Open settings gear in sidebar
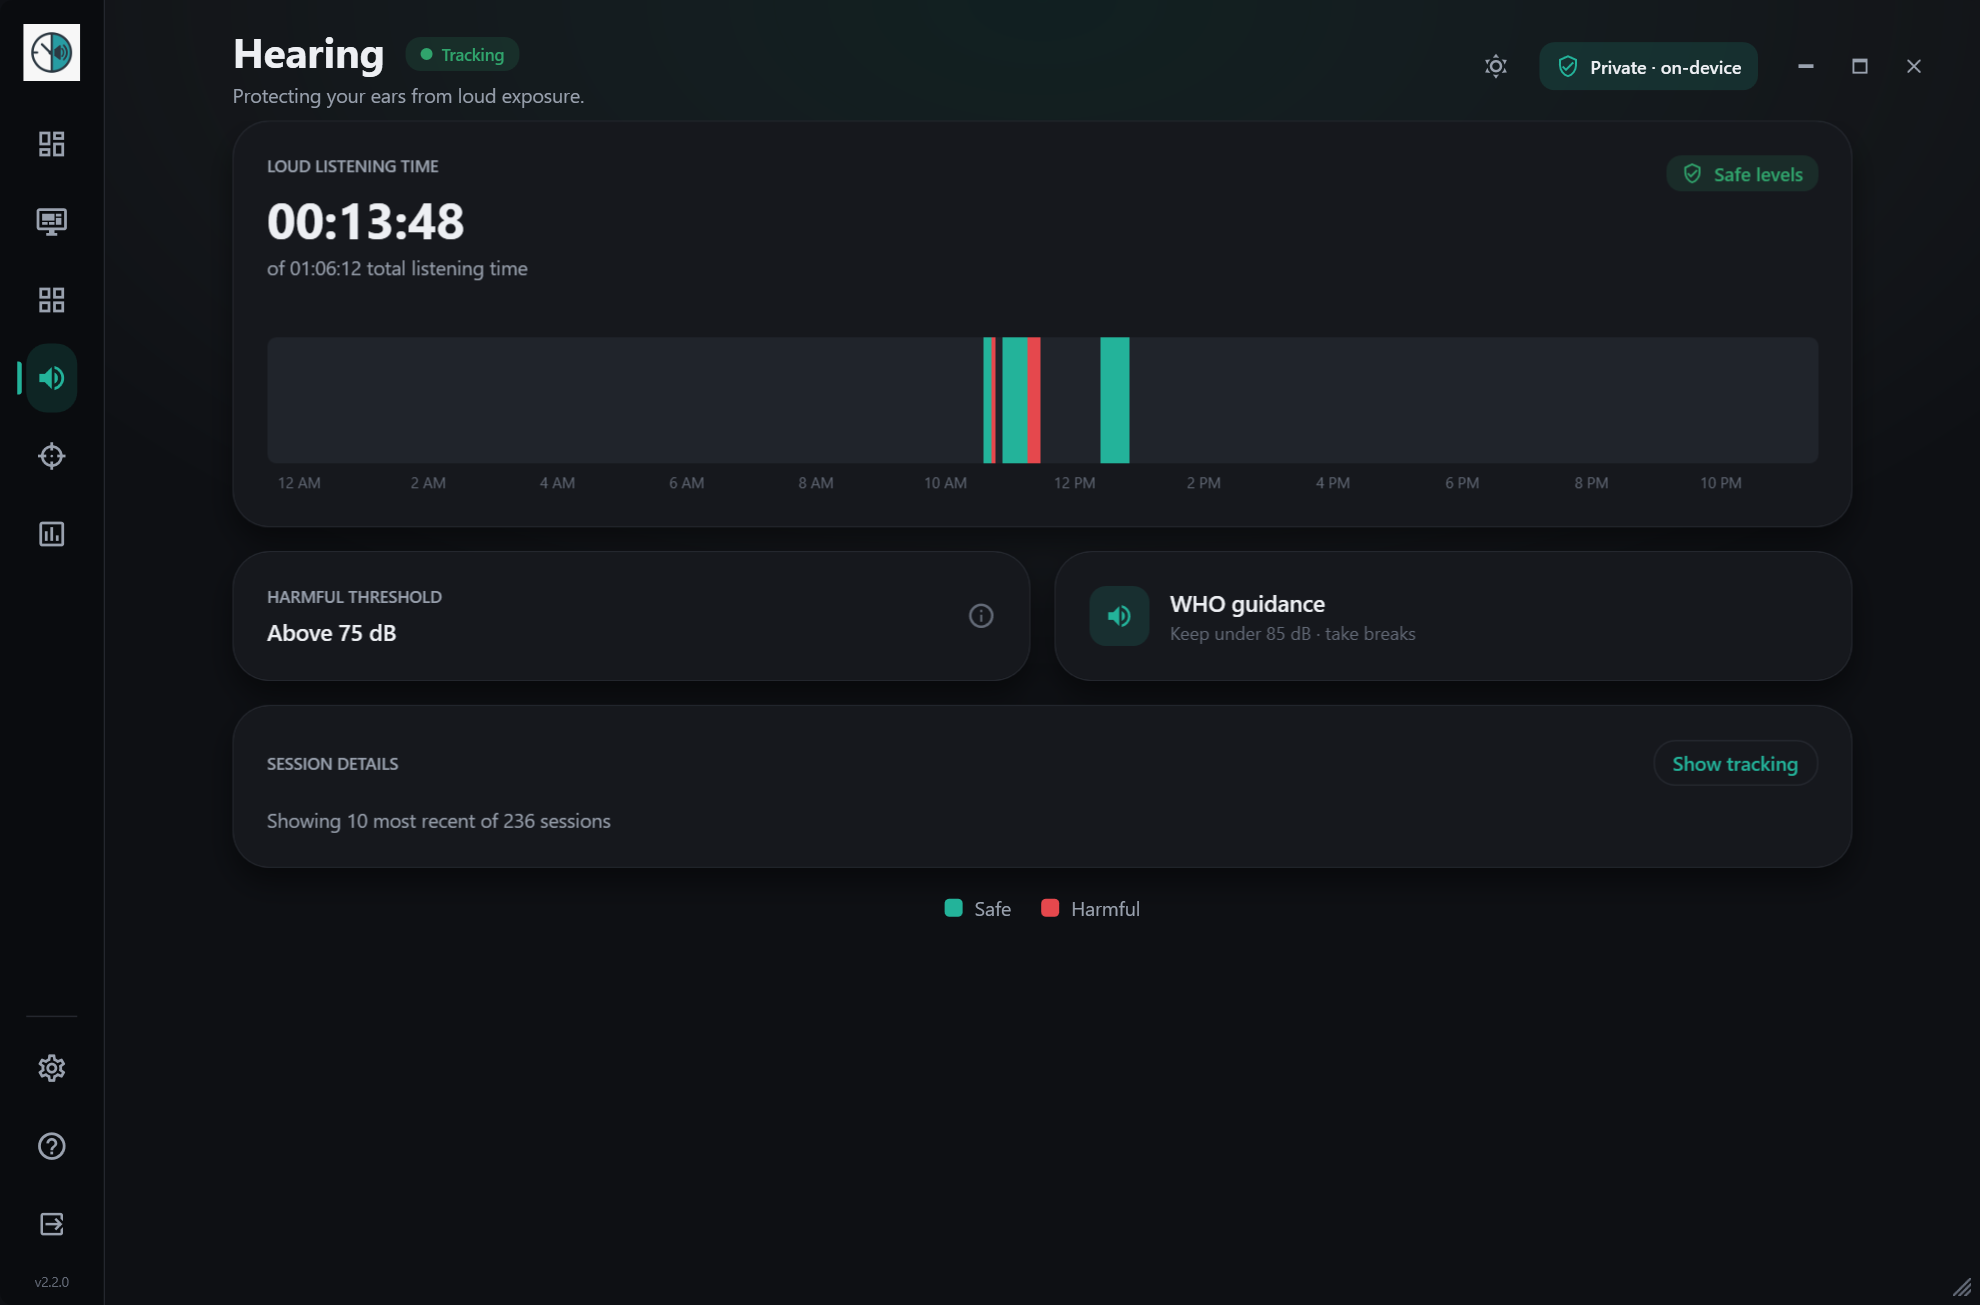 (x=51, y=1068)
